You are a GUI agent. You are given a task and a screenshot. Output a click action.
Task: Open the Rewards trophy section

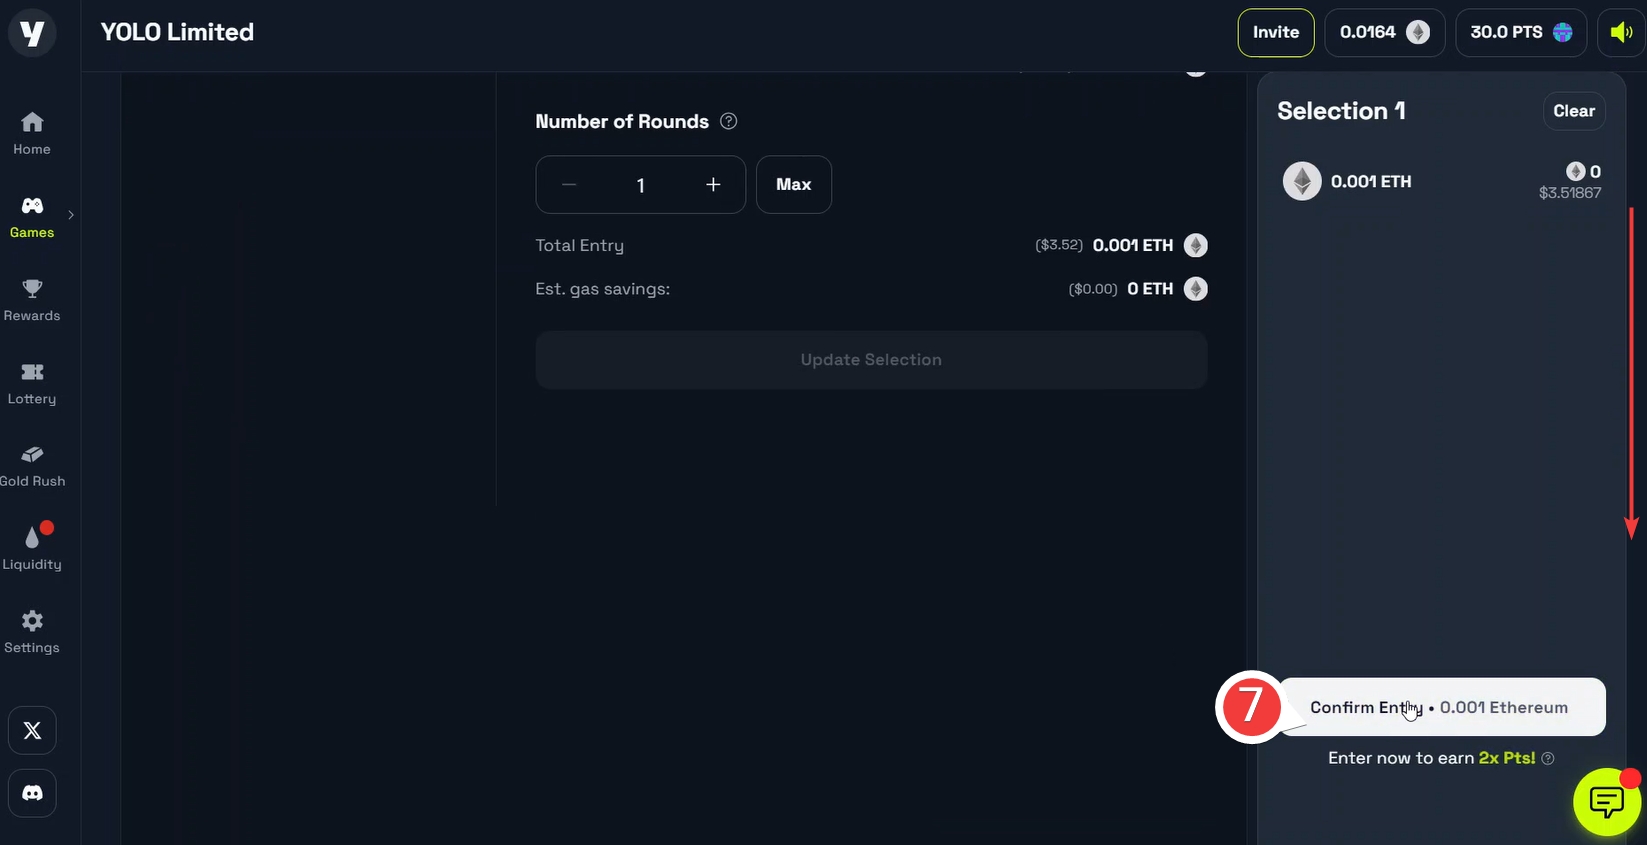click(32, 300)
